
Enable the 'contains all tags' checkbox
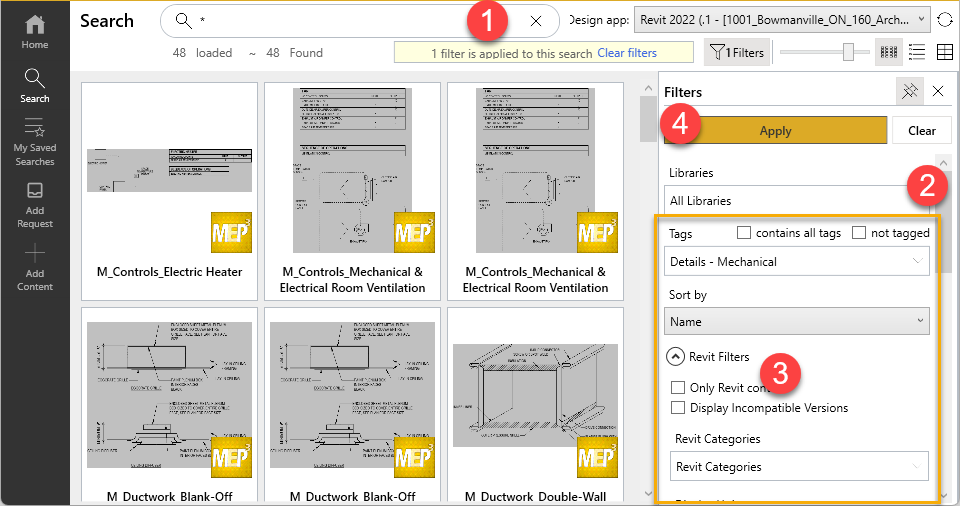click(x=744, y=233)
